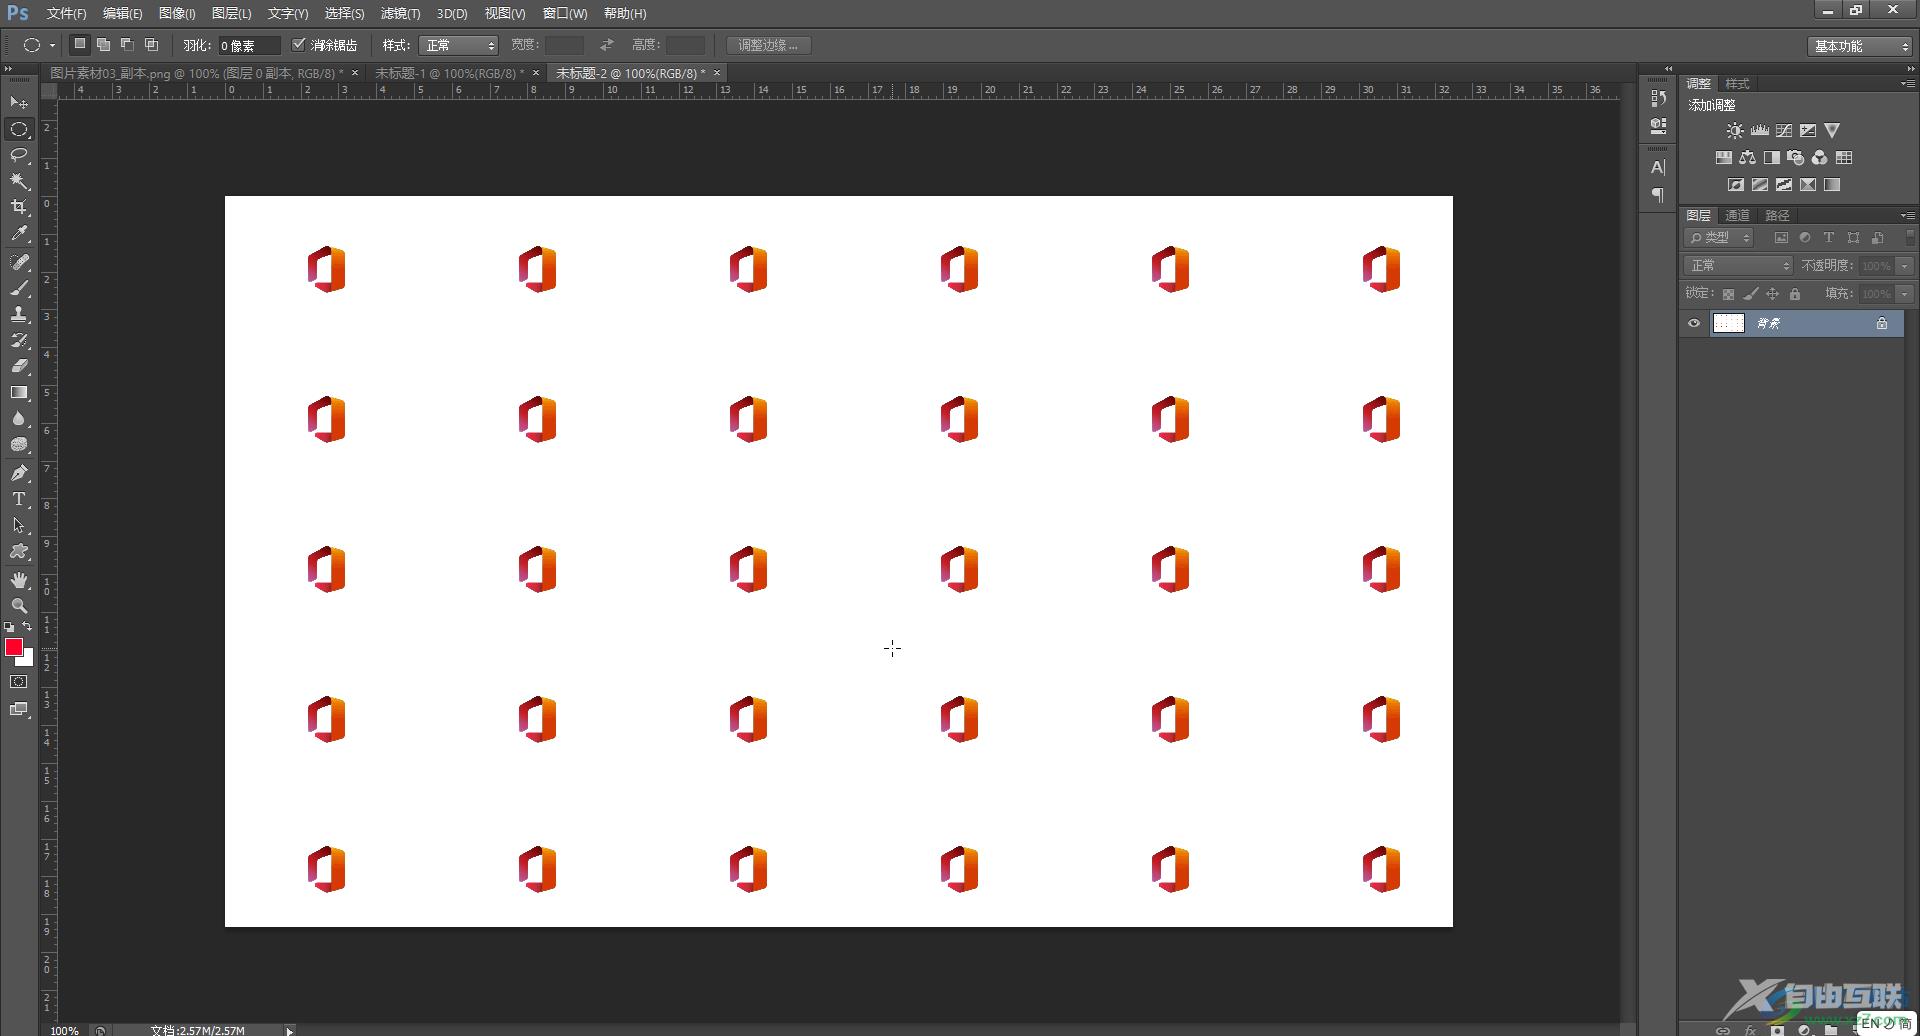Choose Intersect with Selection mode
1920x1036 pixels.
click(151, 44)
